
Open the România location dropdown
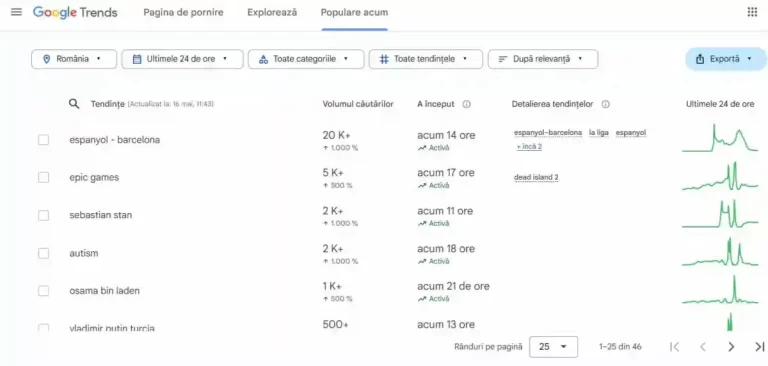tap(74, 59)
